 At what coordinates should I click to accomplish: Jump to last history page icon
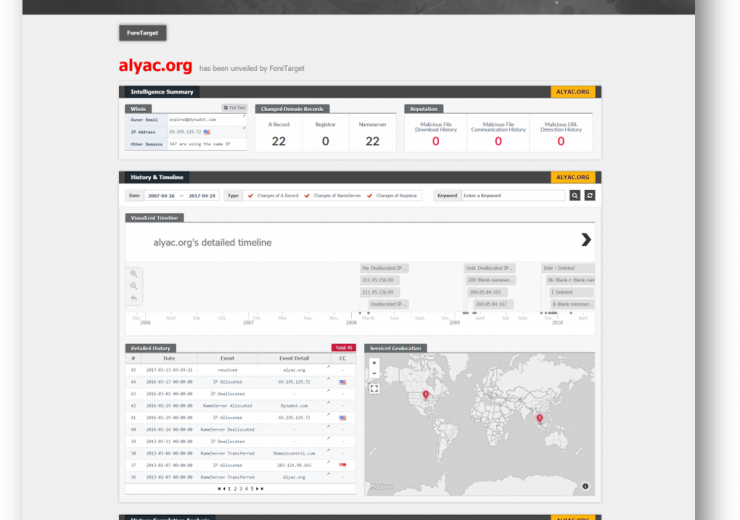(x=262, y=489)
